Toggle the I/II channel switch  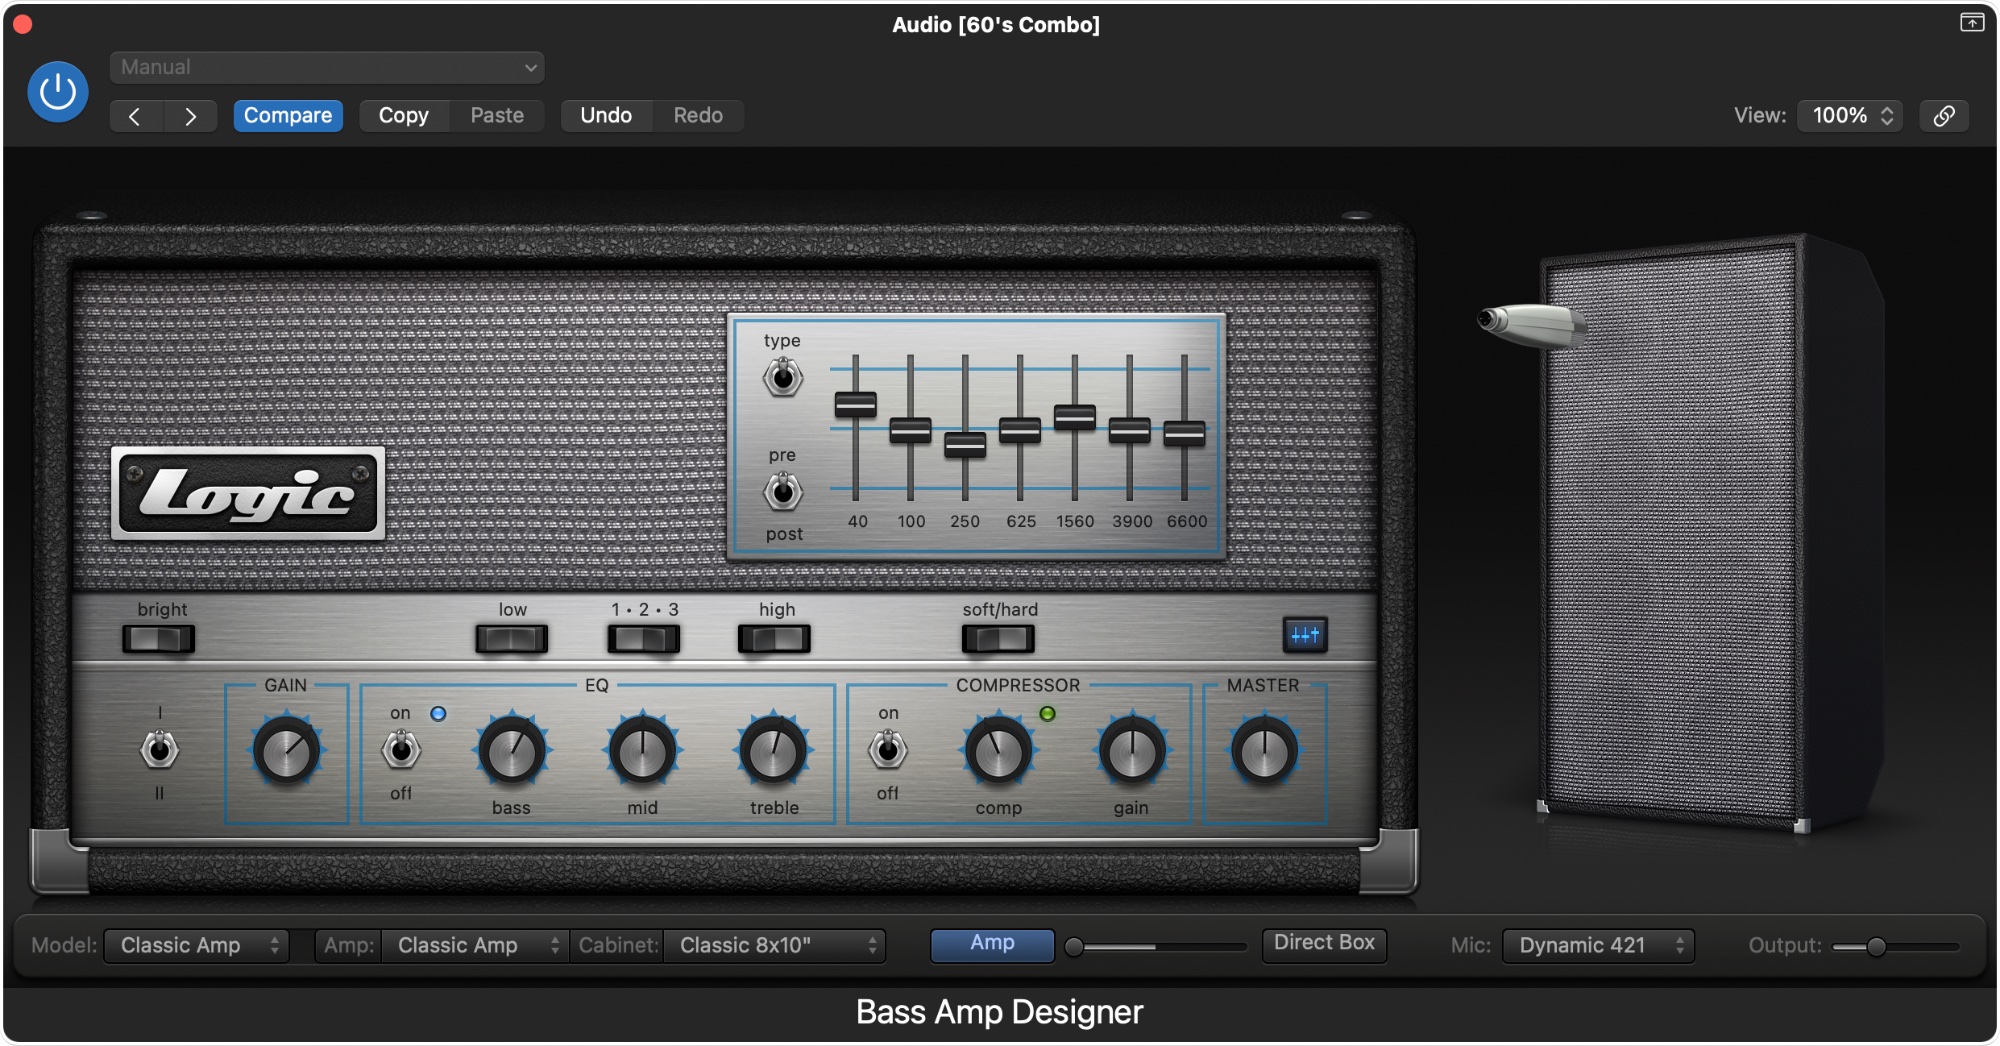coord(159,749)
